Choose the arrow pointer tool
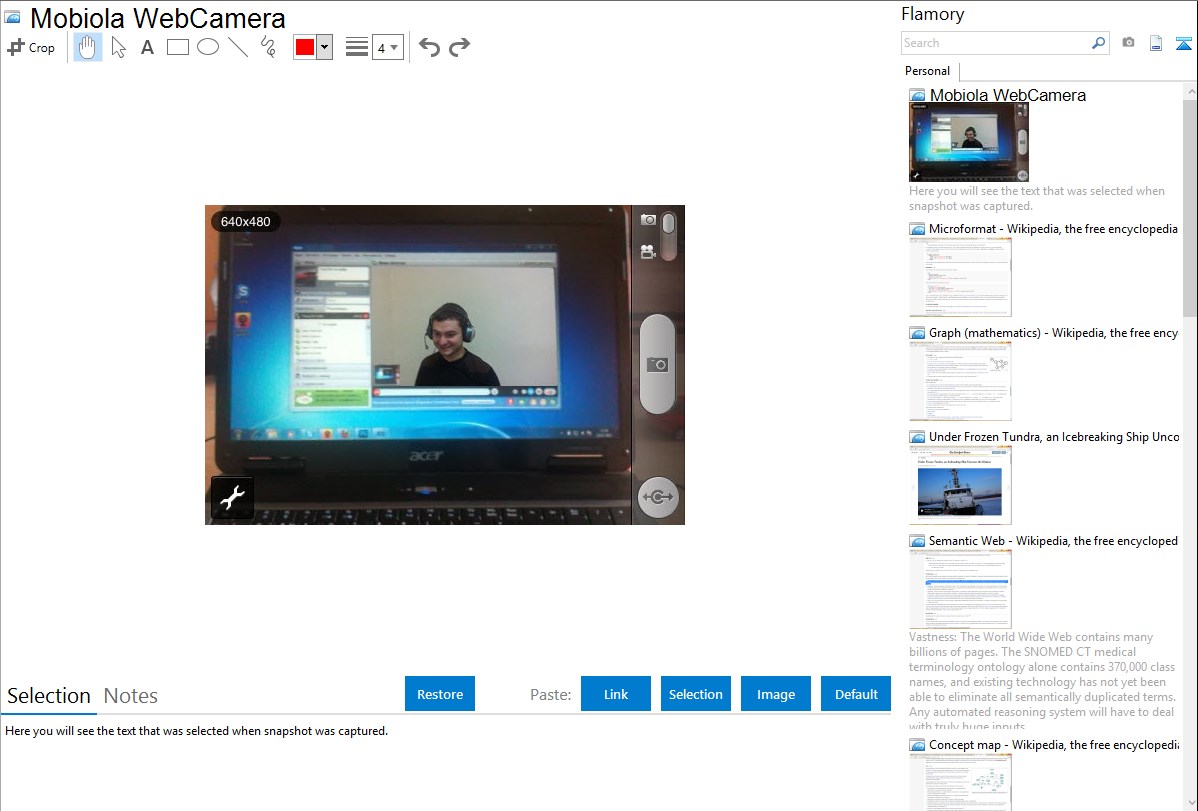 click(118, 47)
